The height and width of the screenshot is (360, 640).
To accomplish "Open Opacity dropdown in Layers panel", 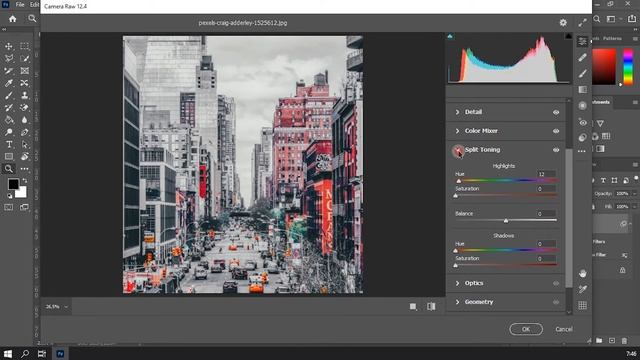I will point(634,193).
